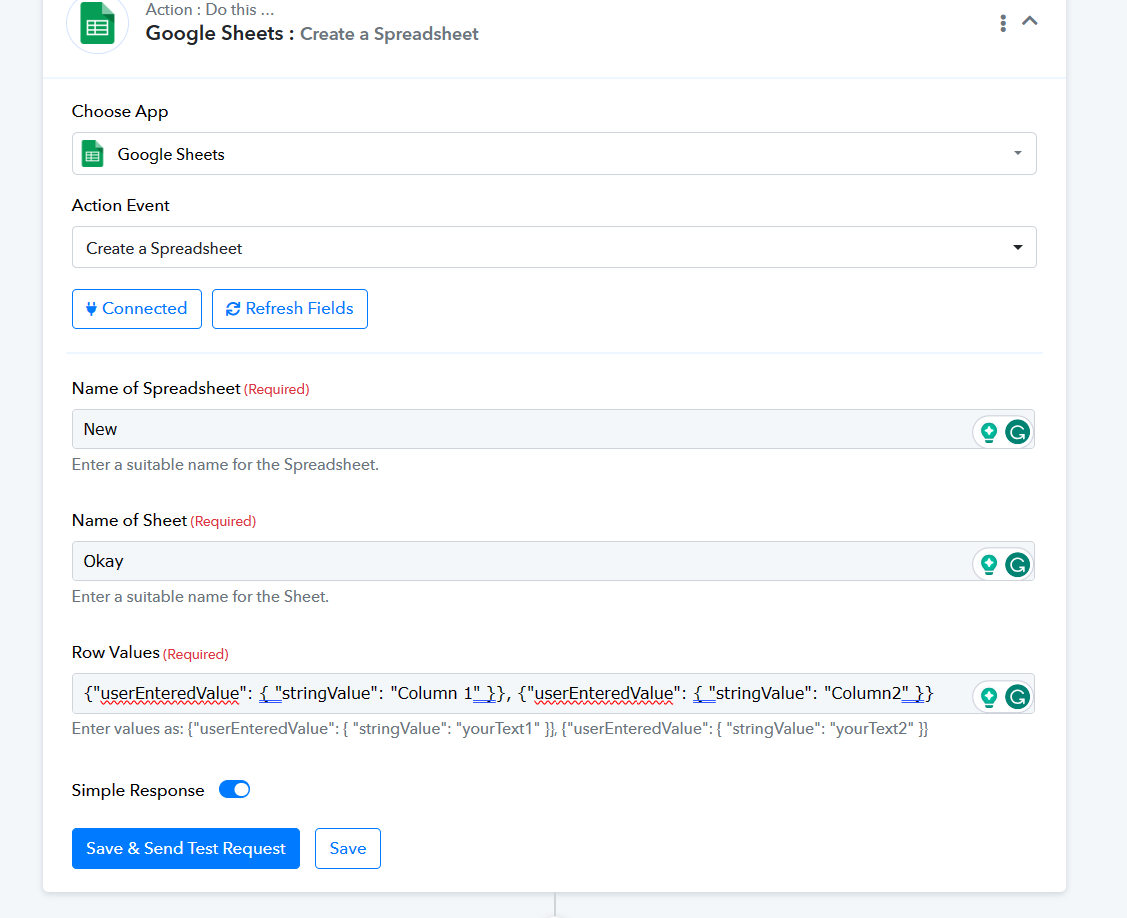Click 'Enter a suitable name for the Spreadsheet.' hint
This screenshot has height=918, width=1127.
[x=225, y=464]
